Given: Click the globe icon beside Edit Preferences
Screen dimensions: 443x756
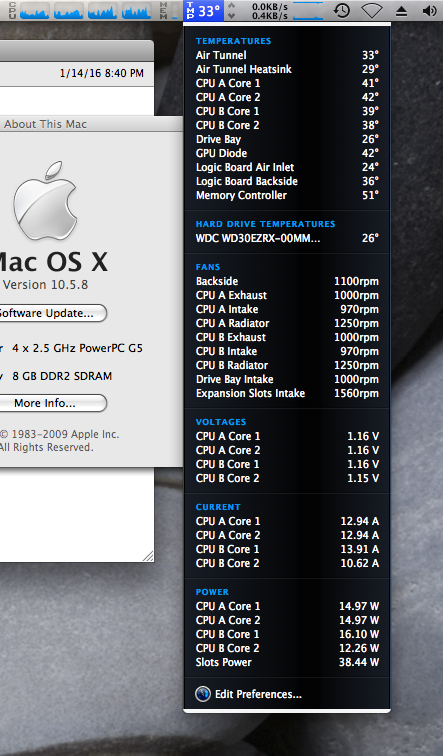Looking at the screenshot, I should pyautogui.click(x=203, y=694).
